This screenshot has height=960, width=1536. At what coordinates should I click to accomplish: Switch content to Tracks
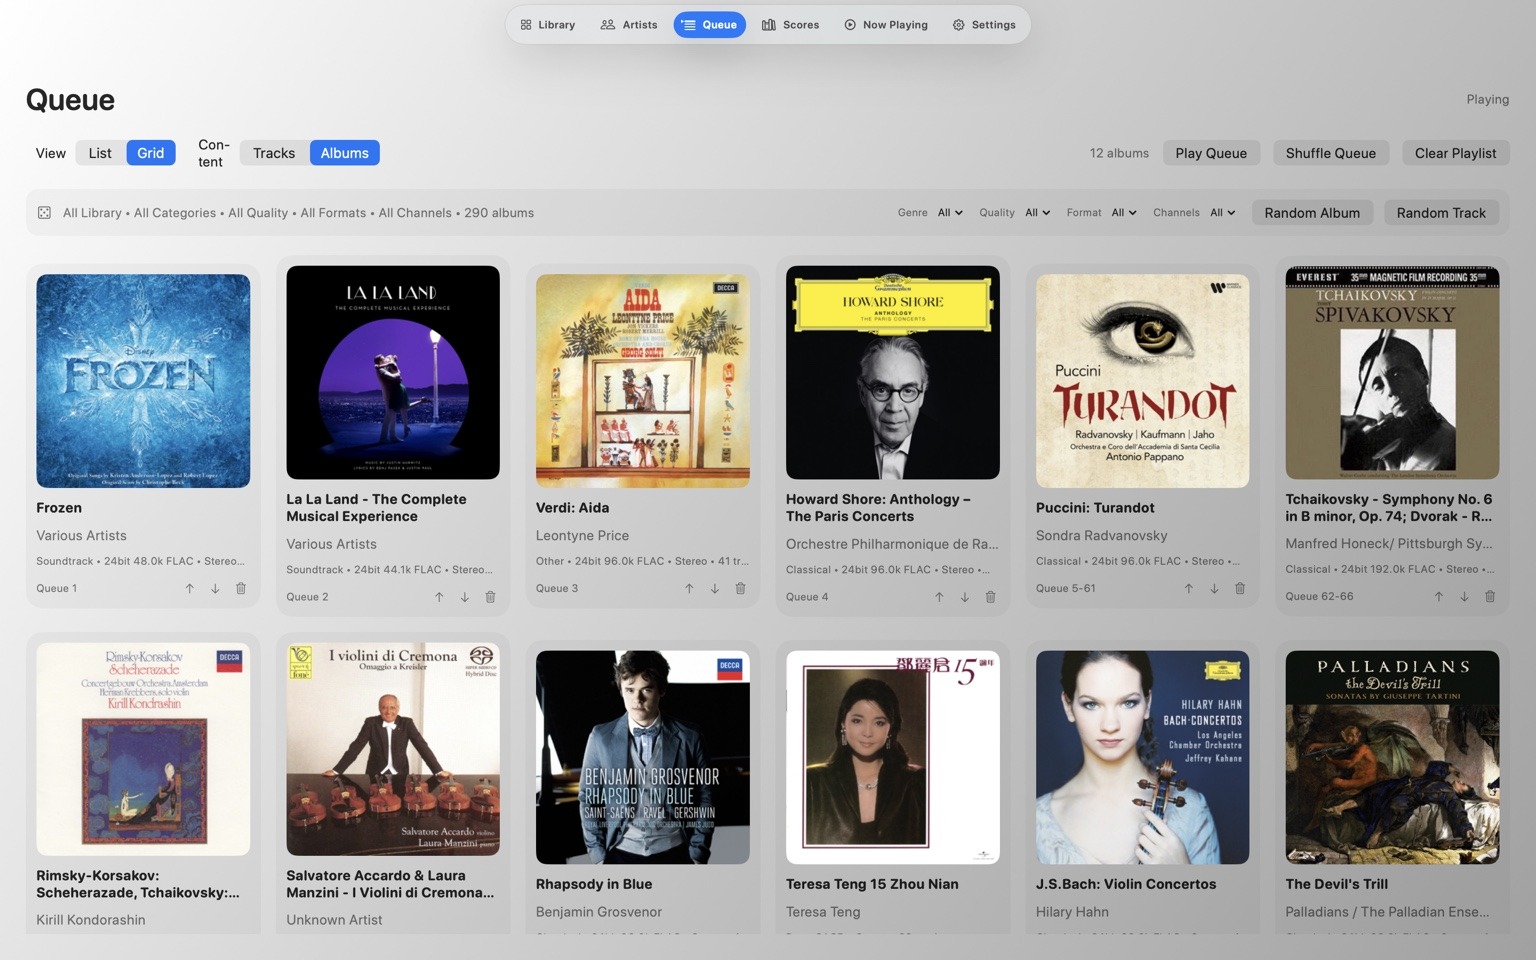(274, 153)
